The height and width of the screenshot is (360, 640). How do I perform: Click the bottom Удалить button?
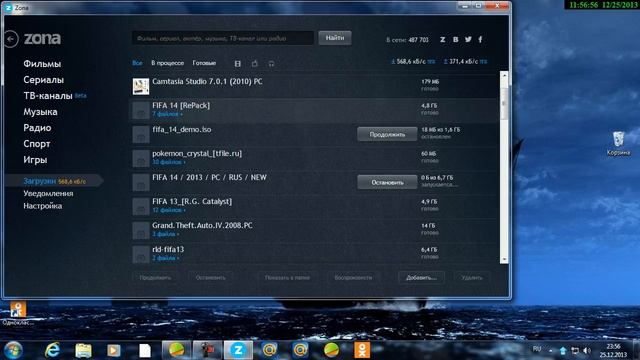(x=472, y=278)
